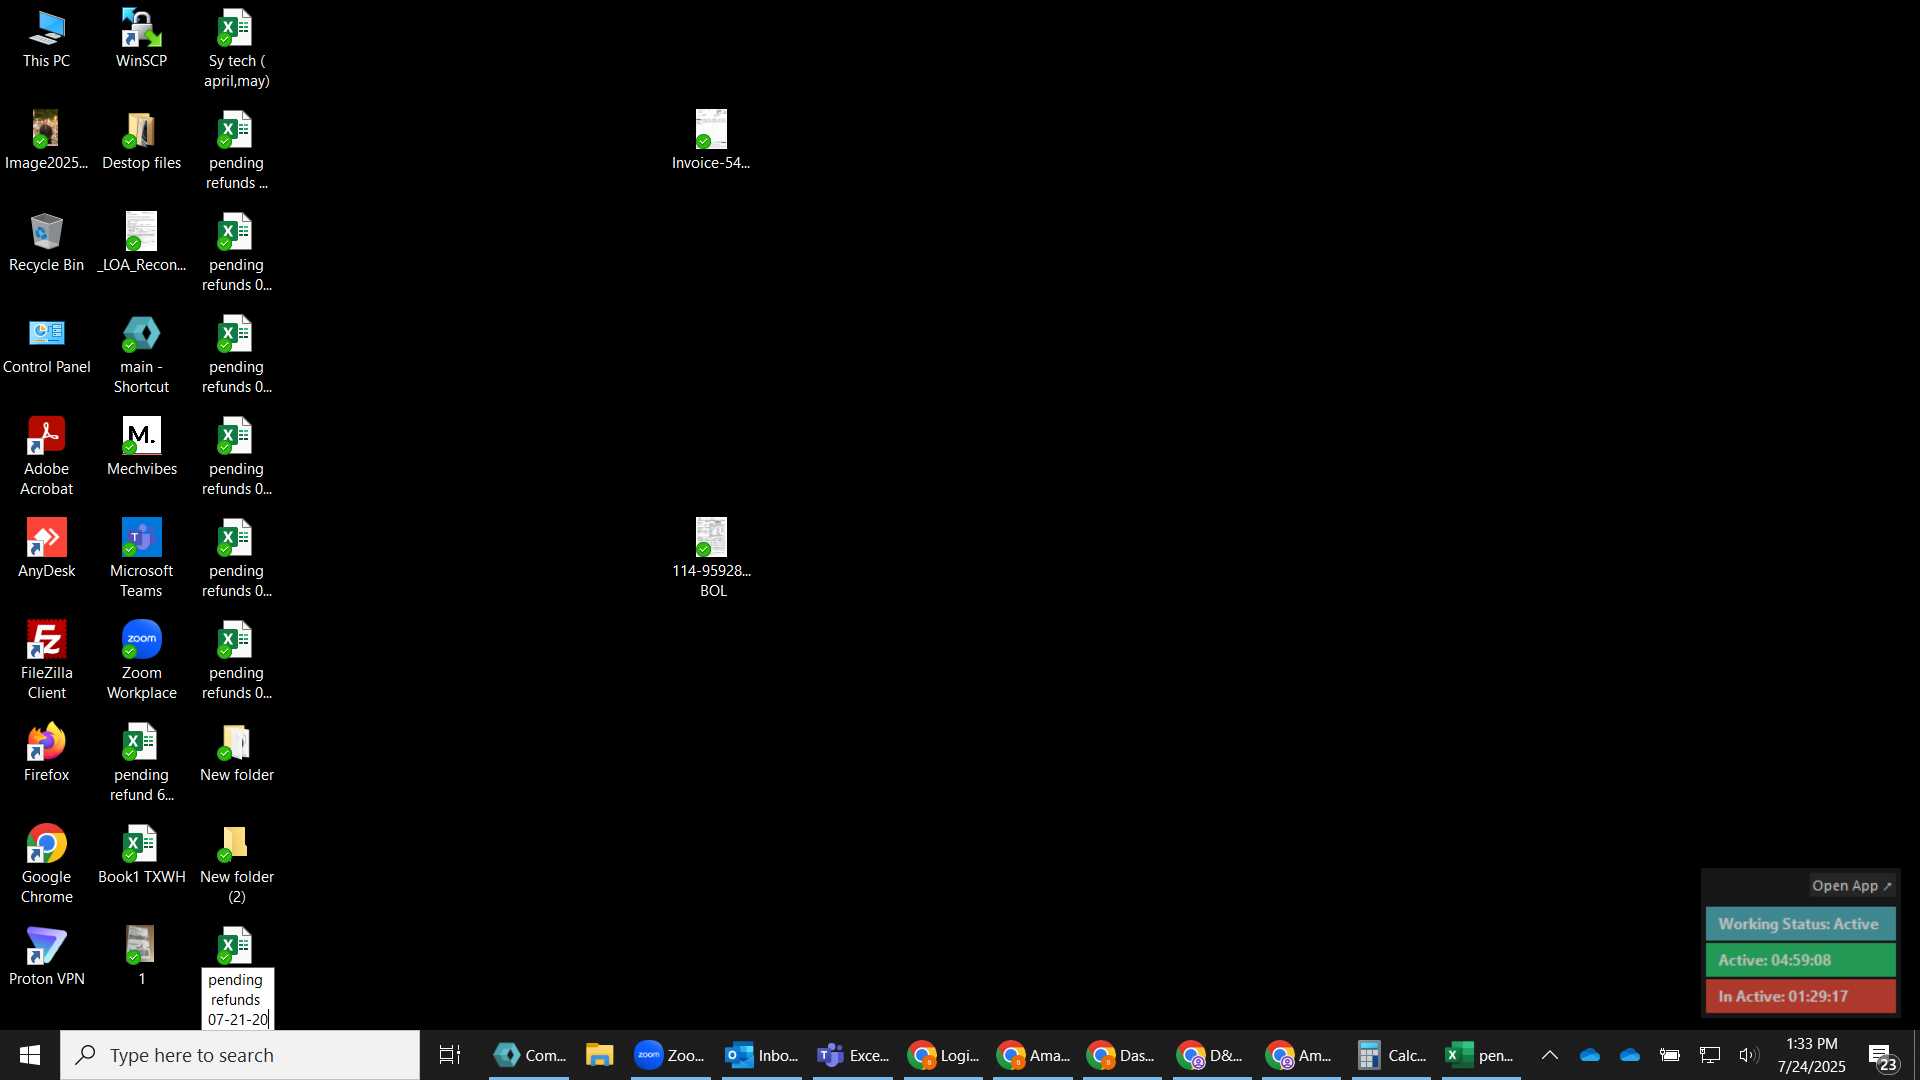Select Mechvibes desktop icon
1920x1080 pixels.
(x=141, y=447)
